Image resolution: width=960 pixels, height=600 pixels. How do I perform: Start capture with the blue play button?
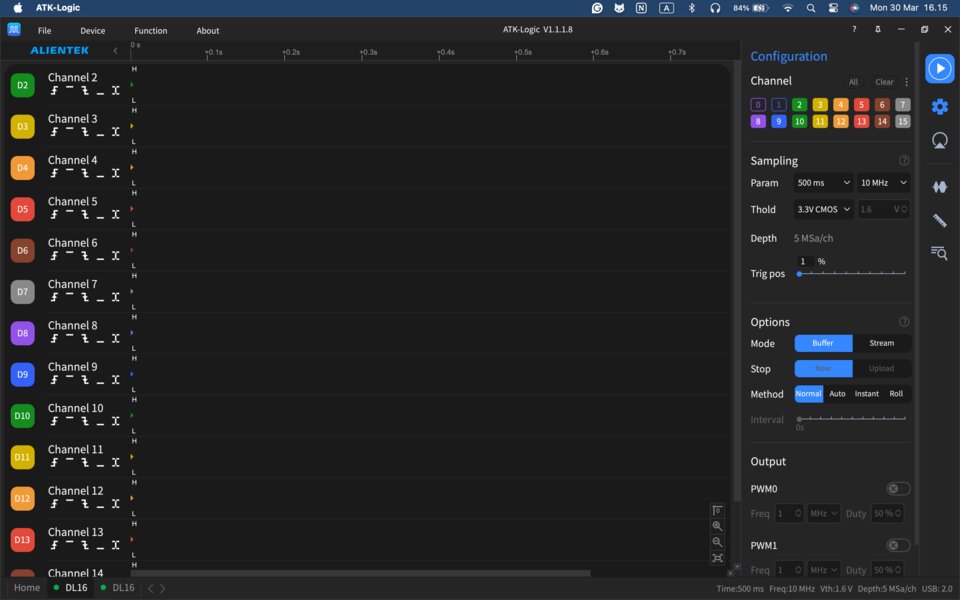tap(939, 69)
